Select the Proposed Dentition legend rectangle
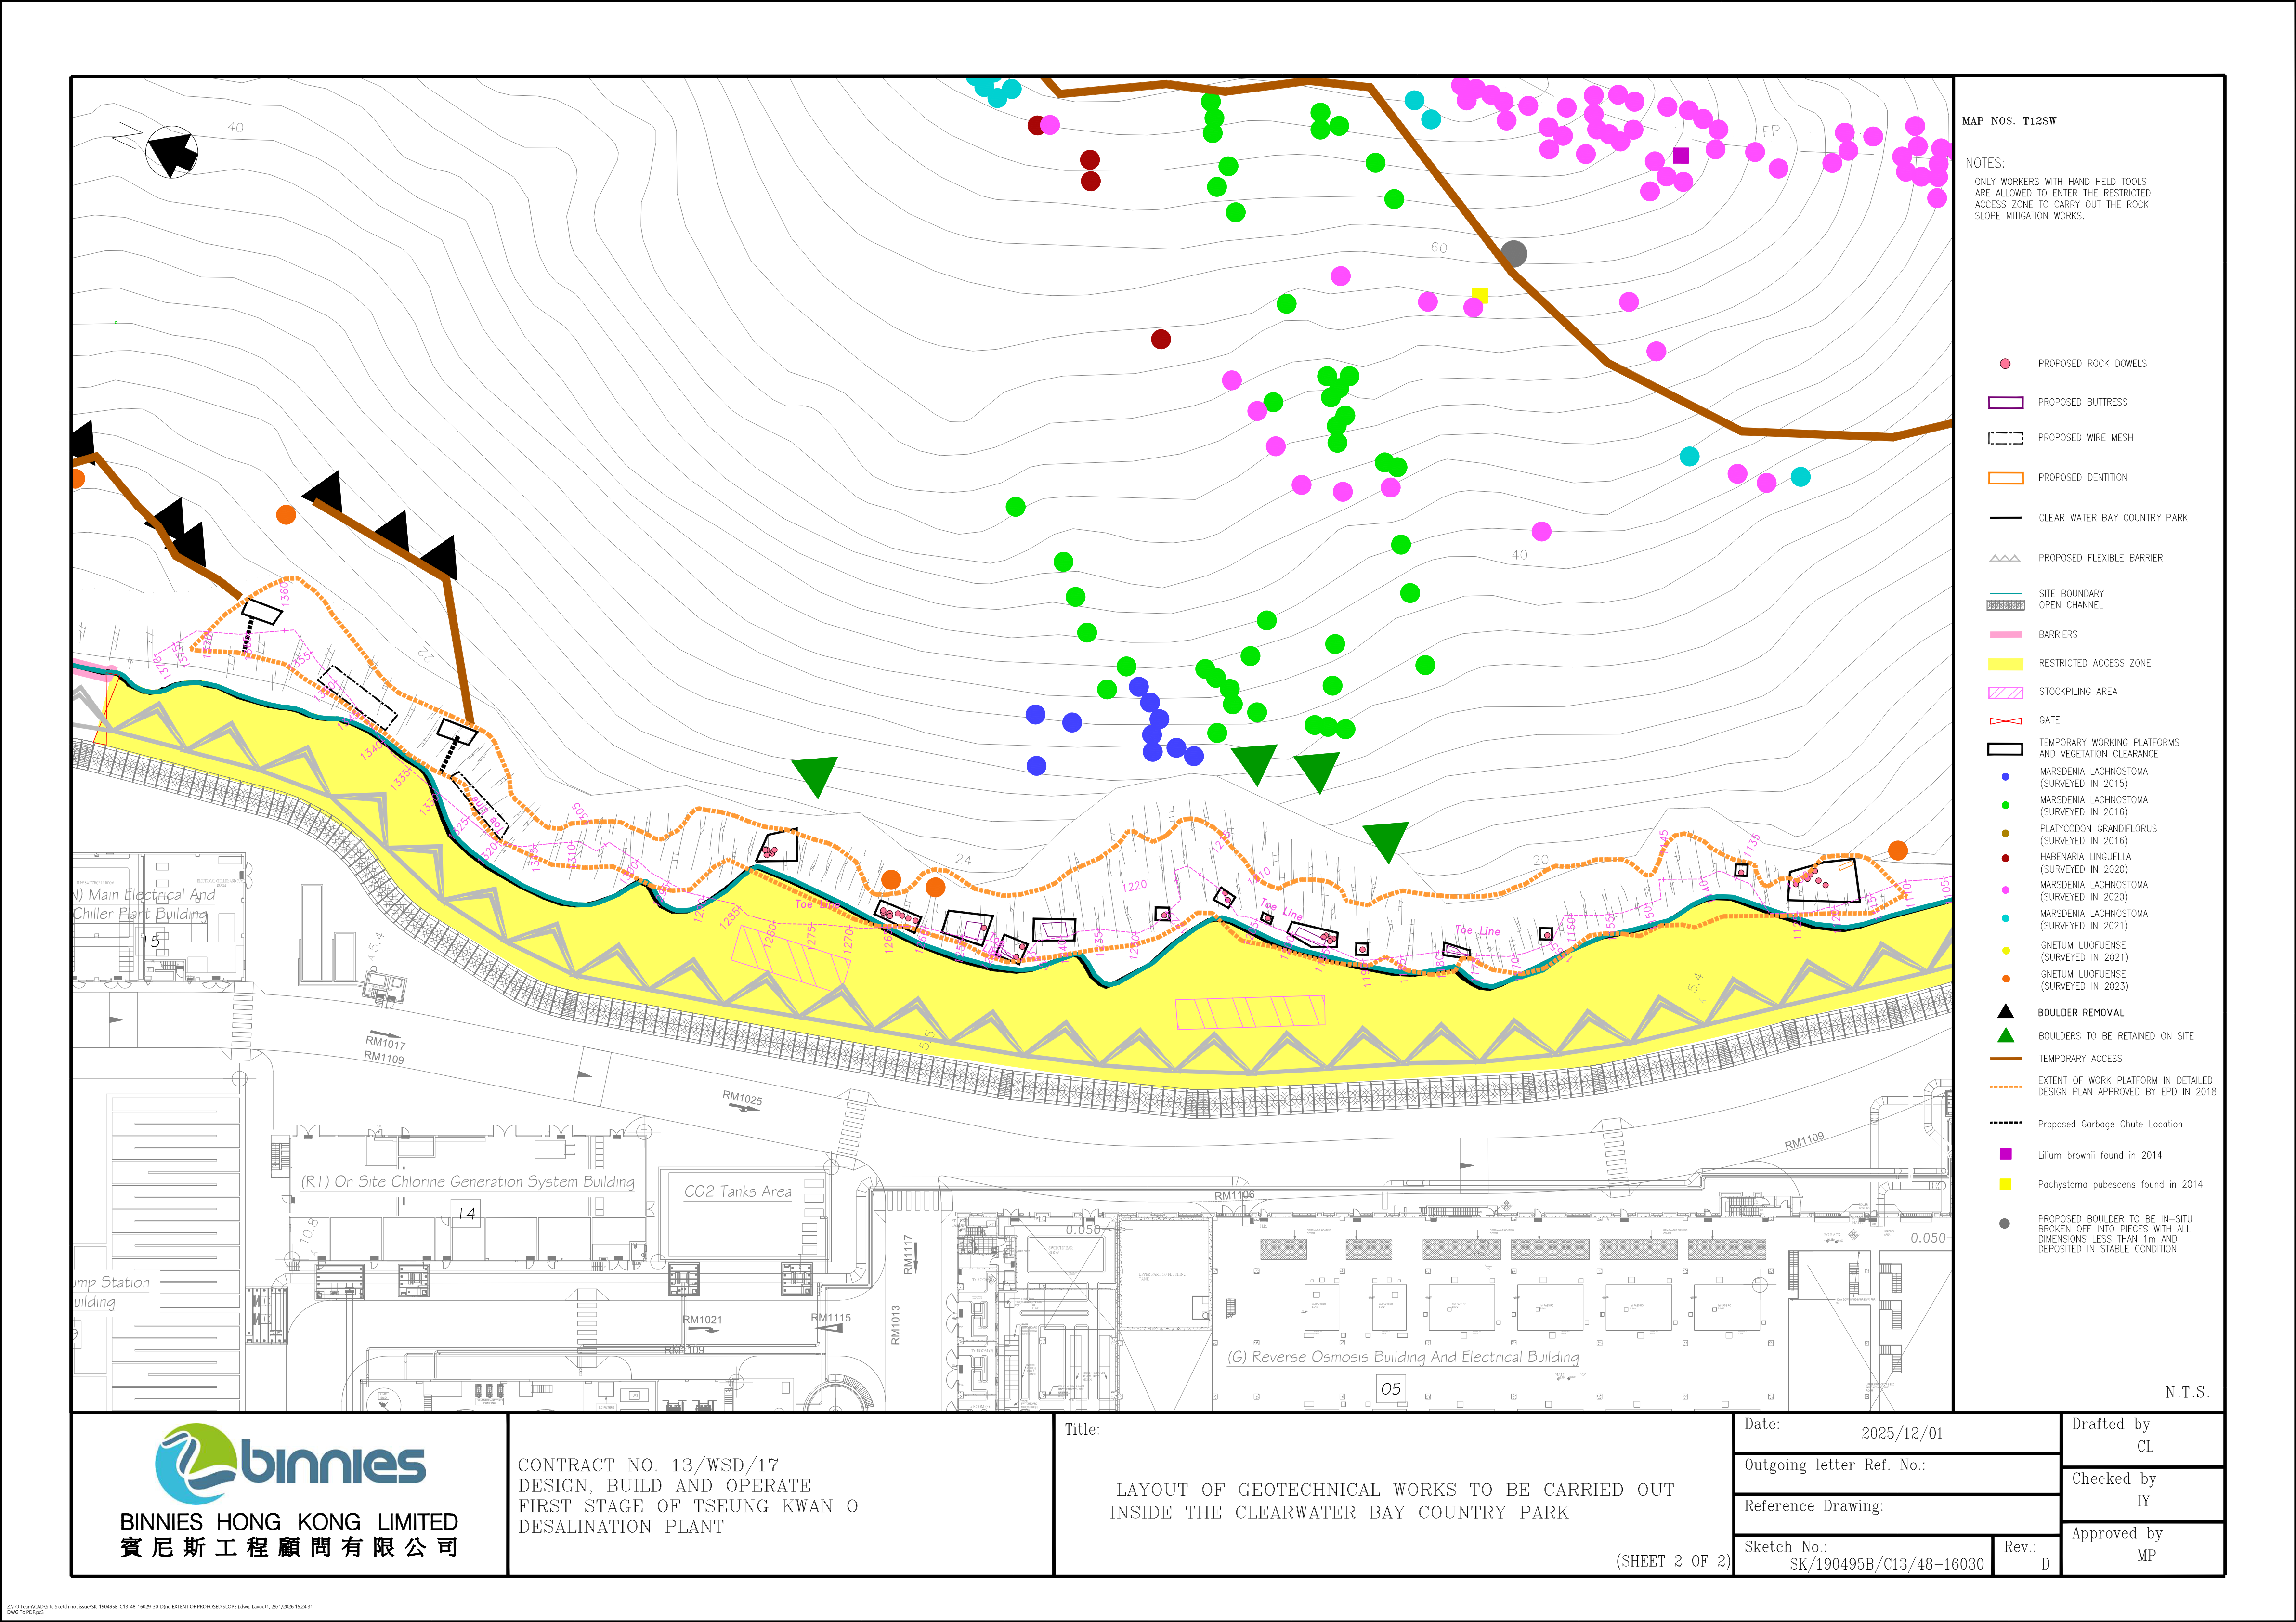The image size is (2296, 1622). pyautogui.click(x=2005, y=478)
